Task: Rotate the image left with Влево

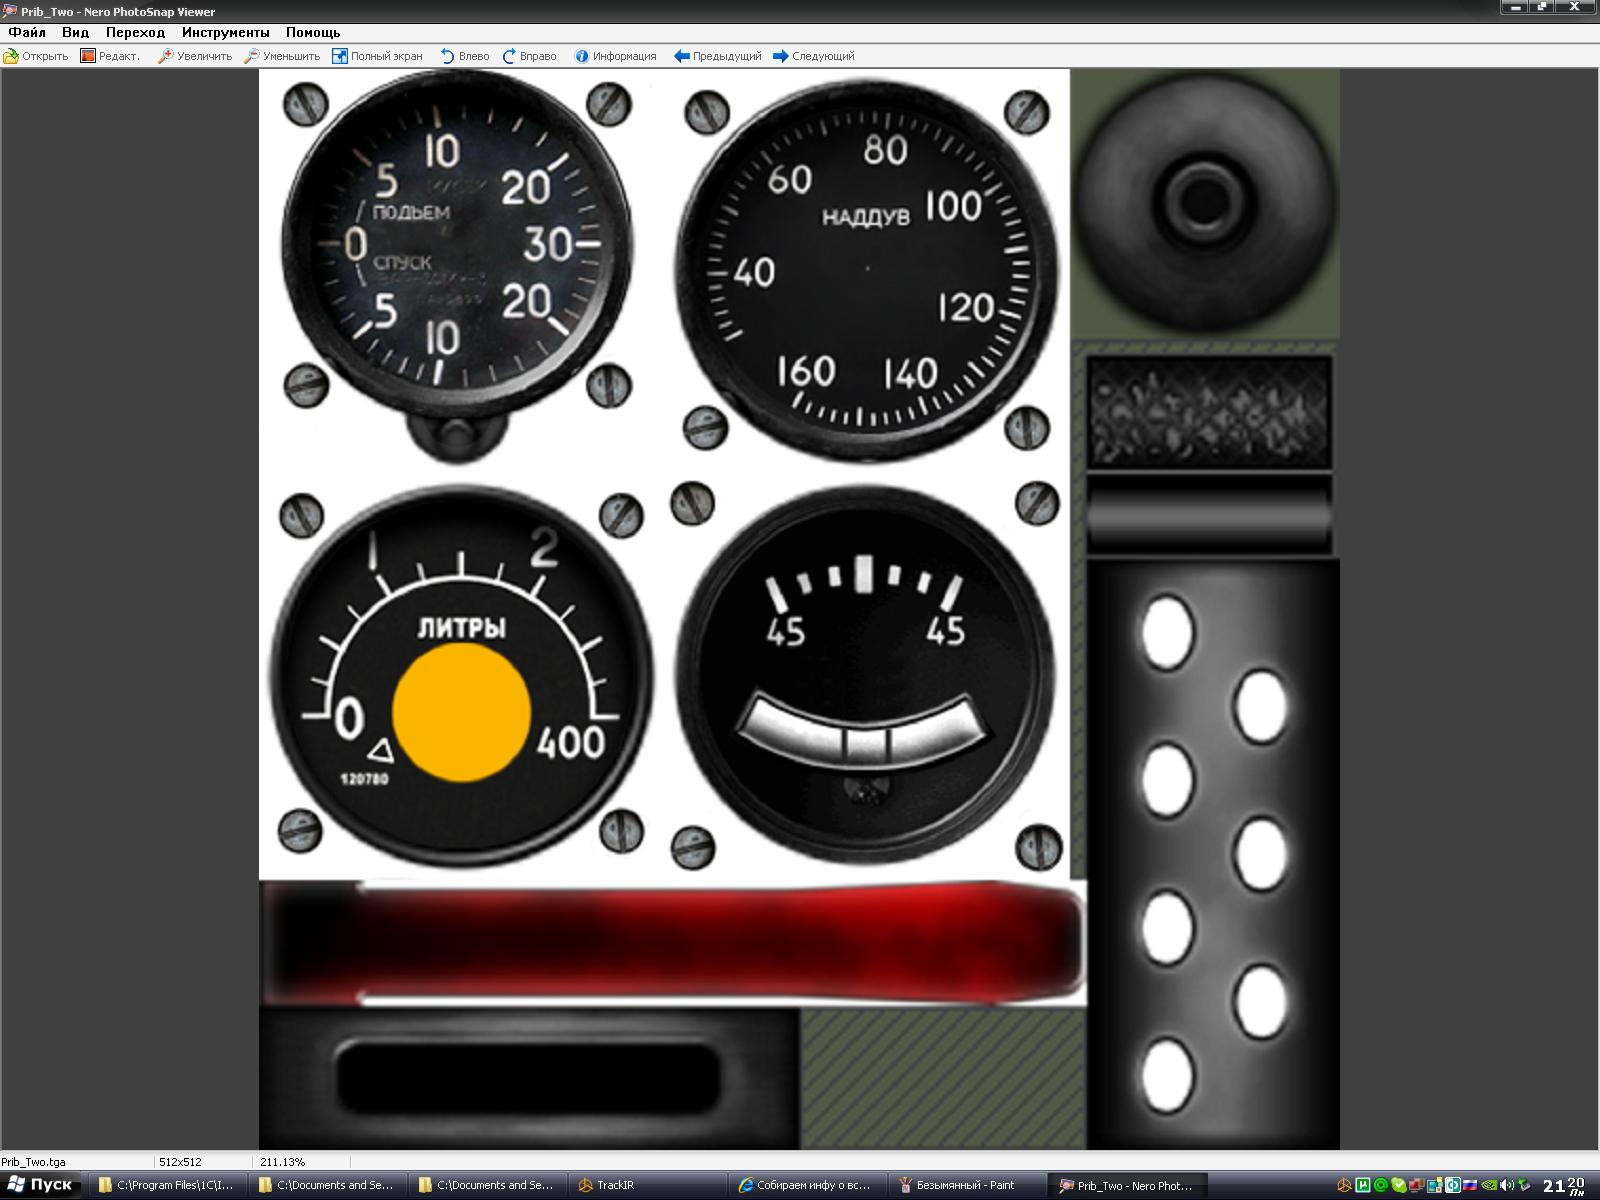Action: coord(465,56)
